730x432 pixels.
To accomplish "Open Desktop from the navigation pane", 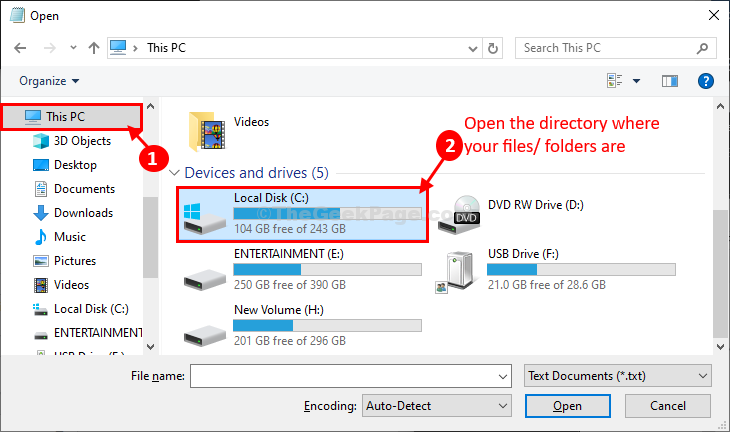I will (75, 165).
